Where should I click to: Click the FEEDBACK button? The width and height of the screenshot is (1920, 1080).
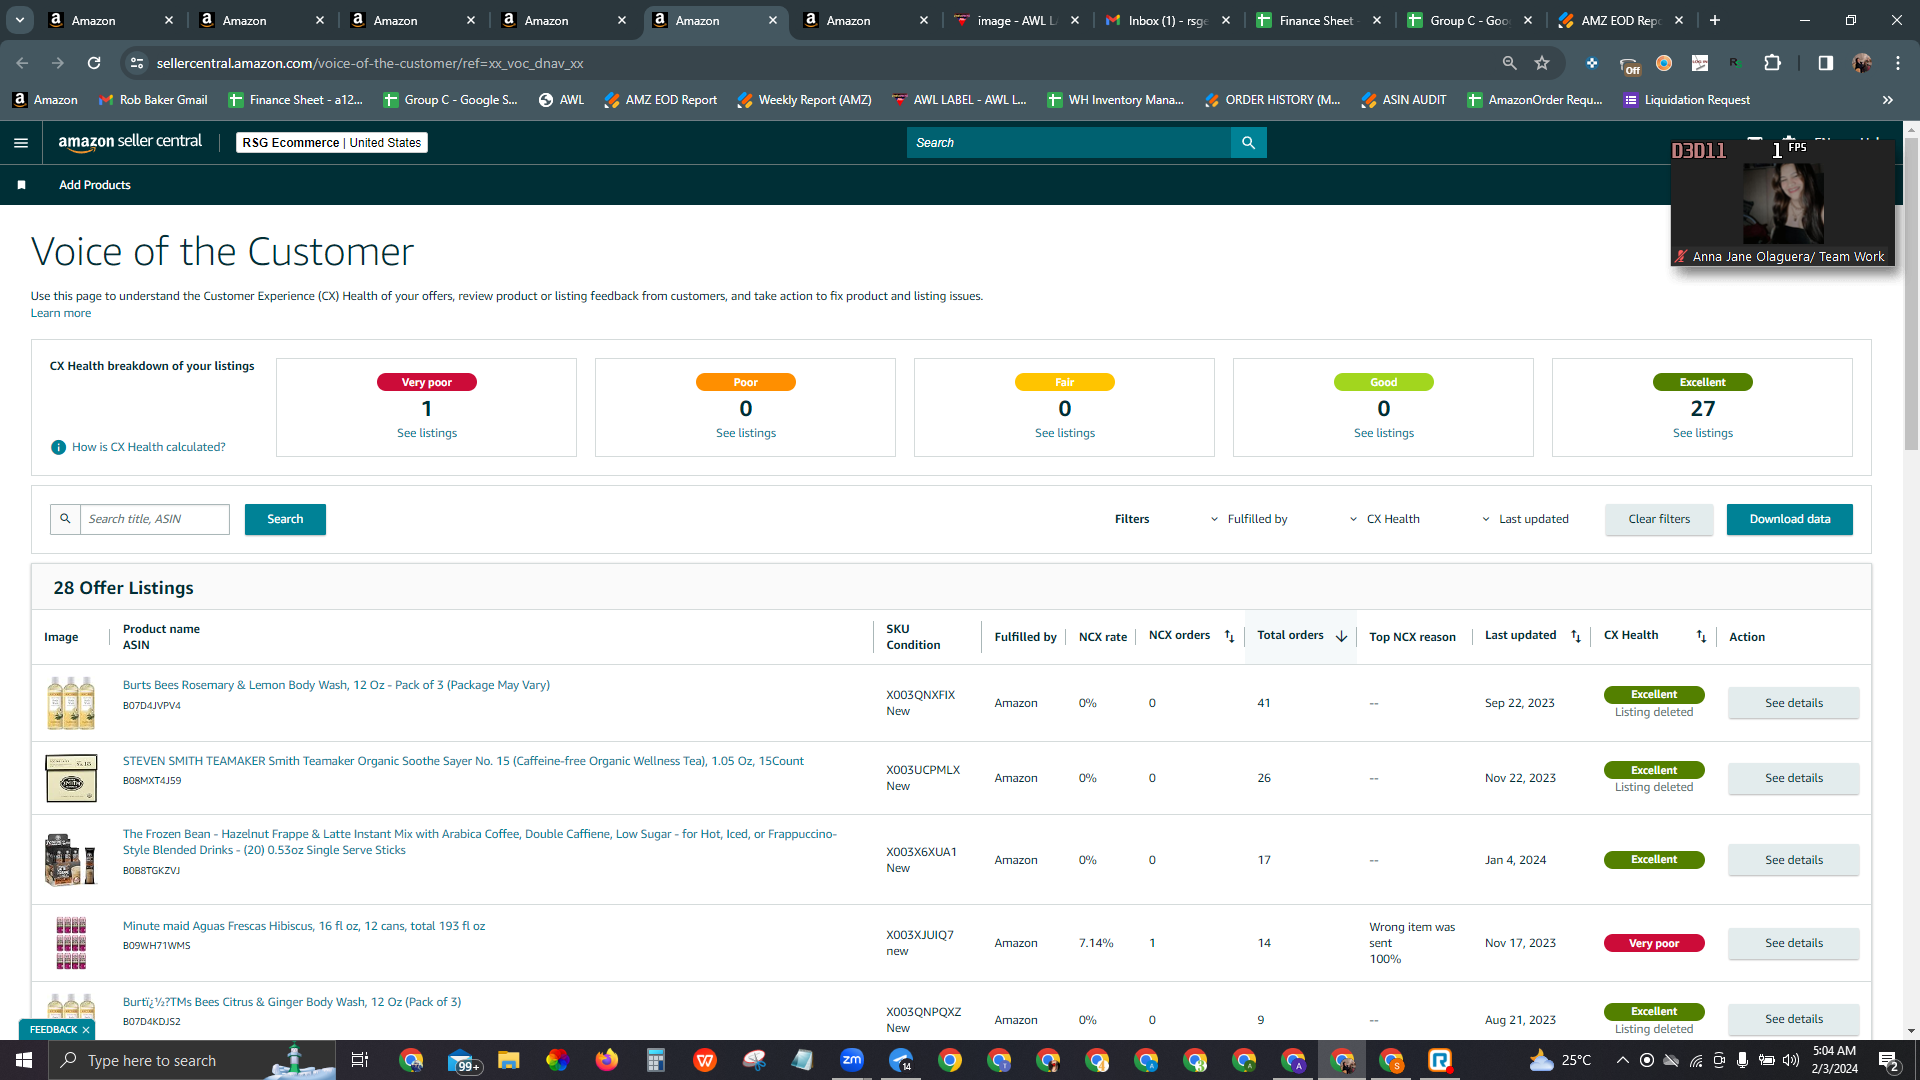[53, 1029]
